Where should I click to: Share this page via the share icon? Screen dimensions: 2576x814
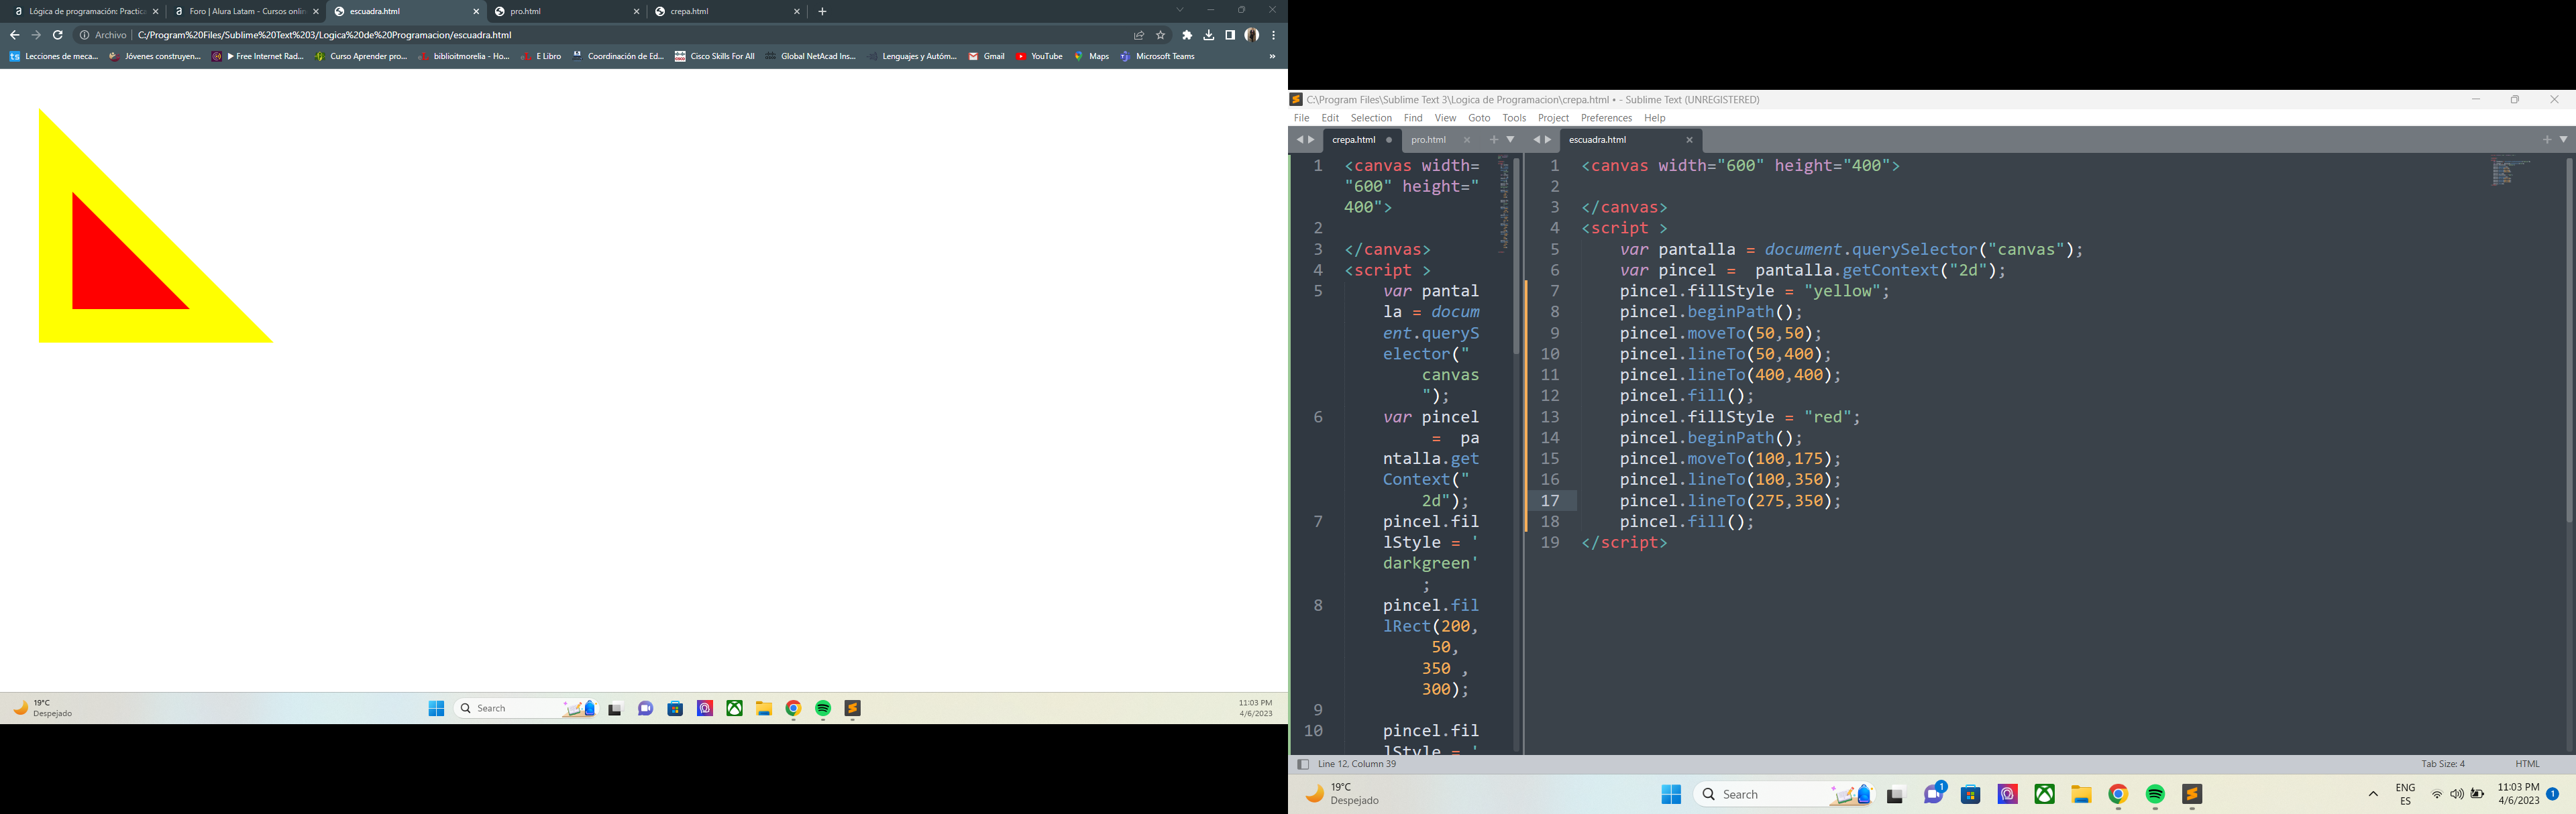click(x=1139, y=35)
